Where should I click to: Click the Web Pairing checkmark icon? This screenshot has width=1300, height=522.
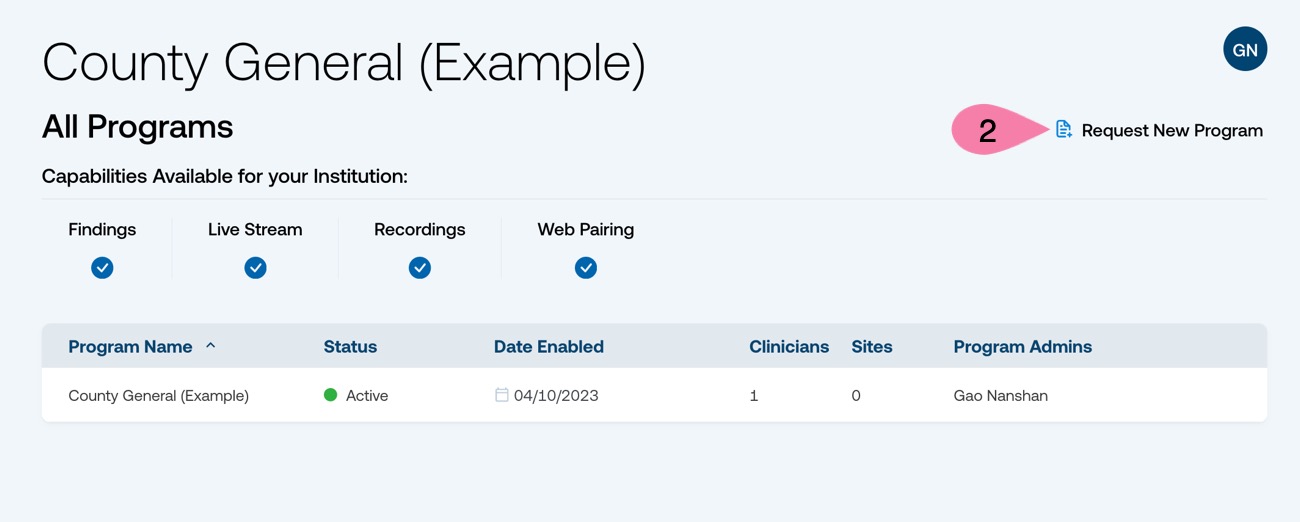(x=586, y=267)
